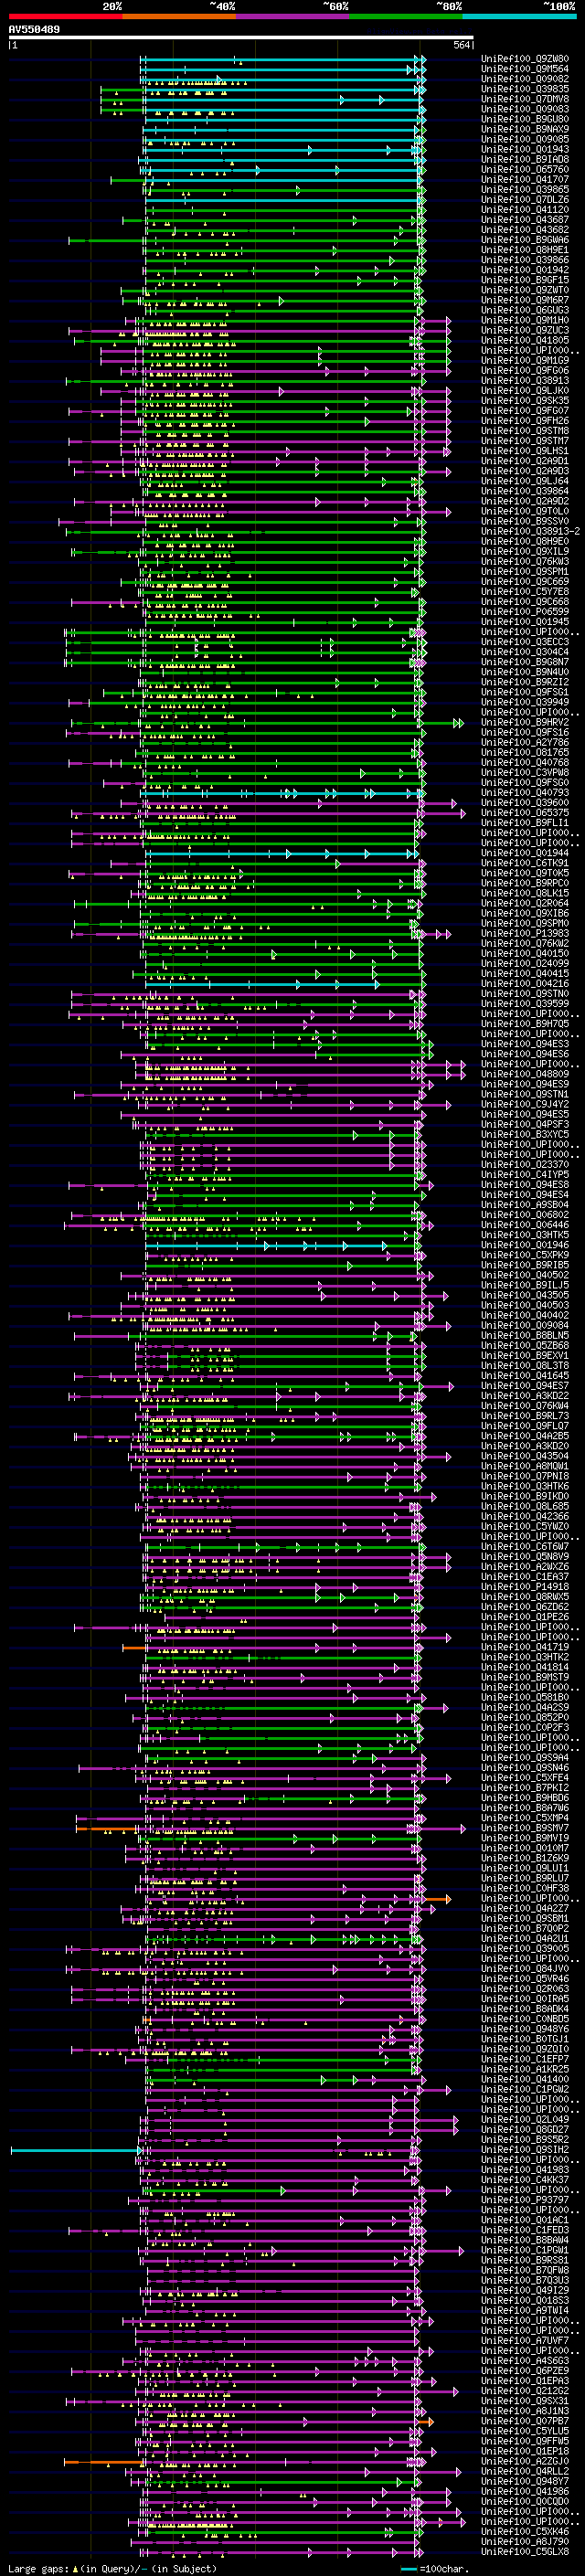Open the UniRef100_Q9LHS1 entry
Image resolution: width=585 pixels, height=2576 pixels.
click(x=525, y=451)
